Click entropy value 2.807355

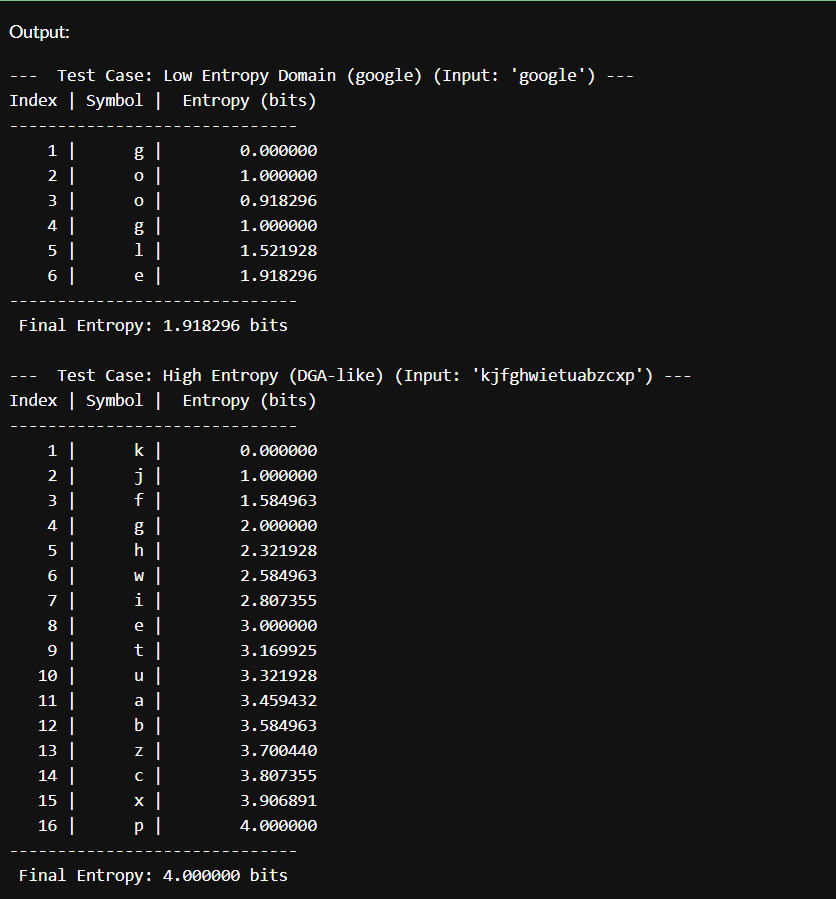coord(278,600)
